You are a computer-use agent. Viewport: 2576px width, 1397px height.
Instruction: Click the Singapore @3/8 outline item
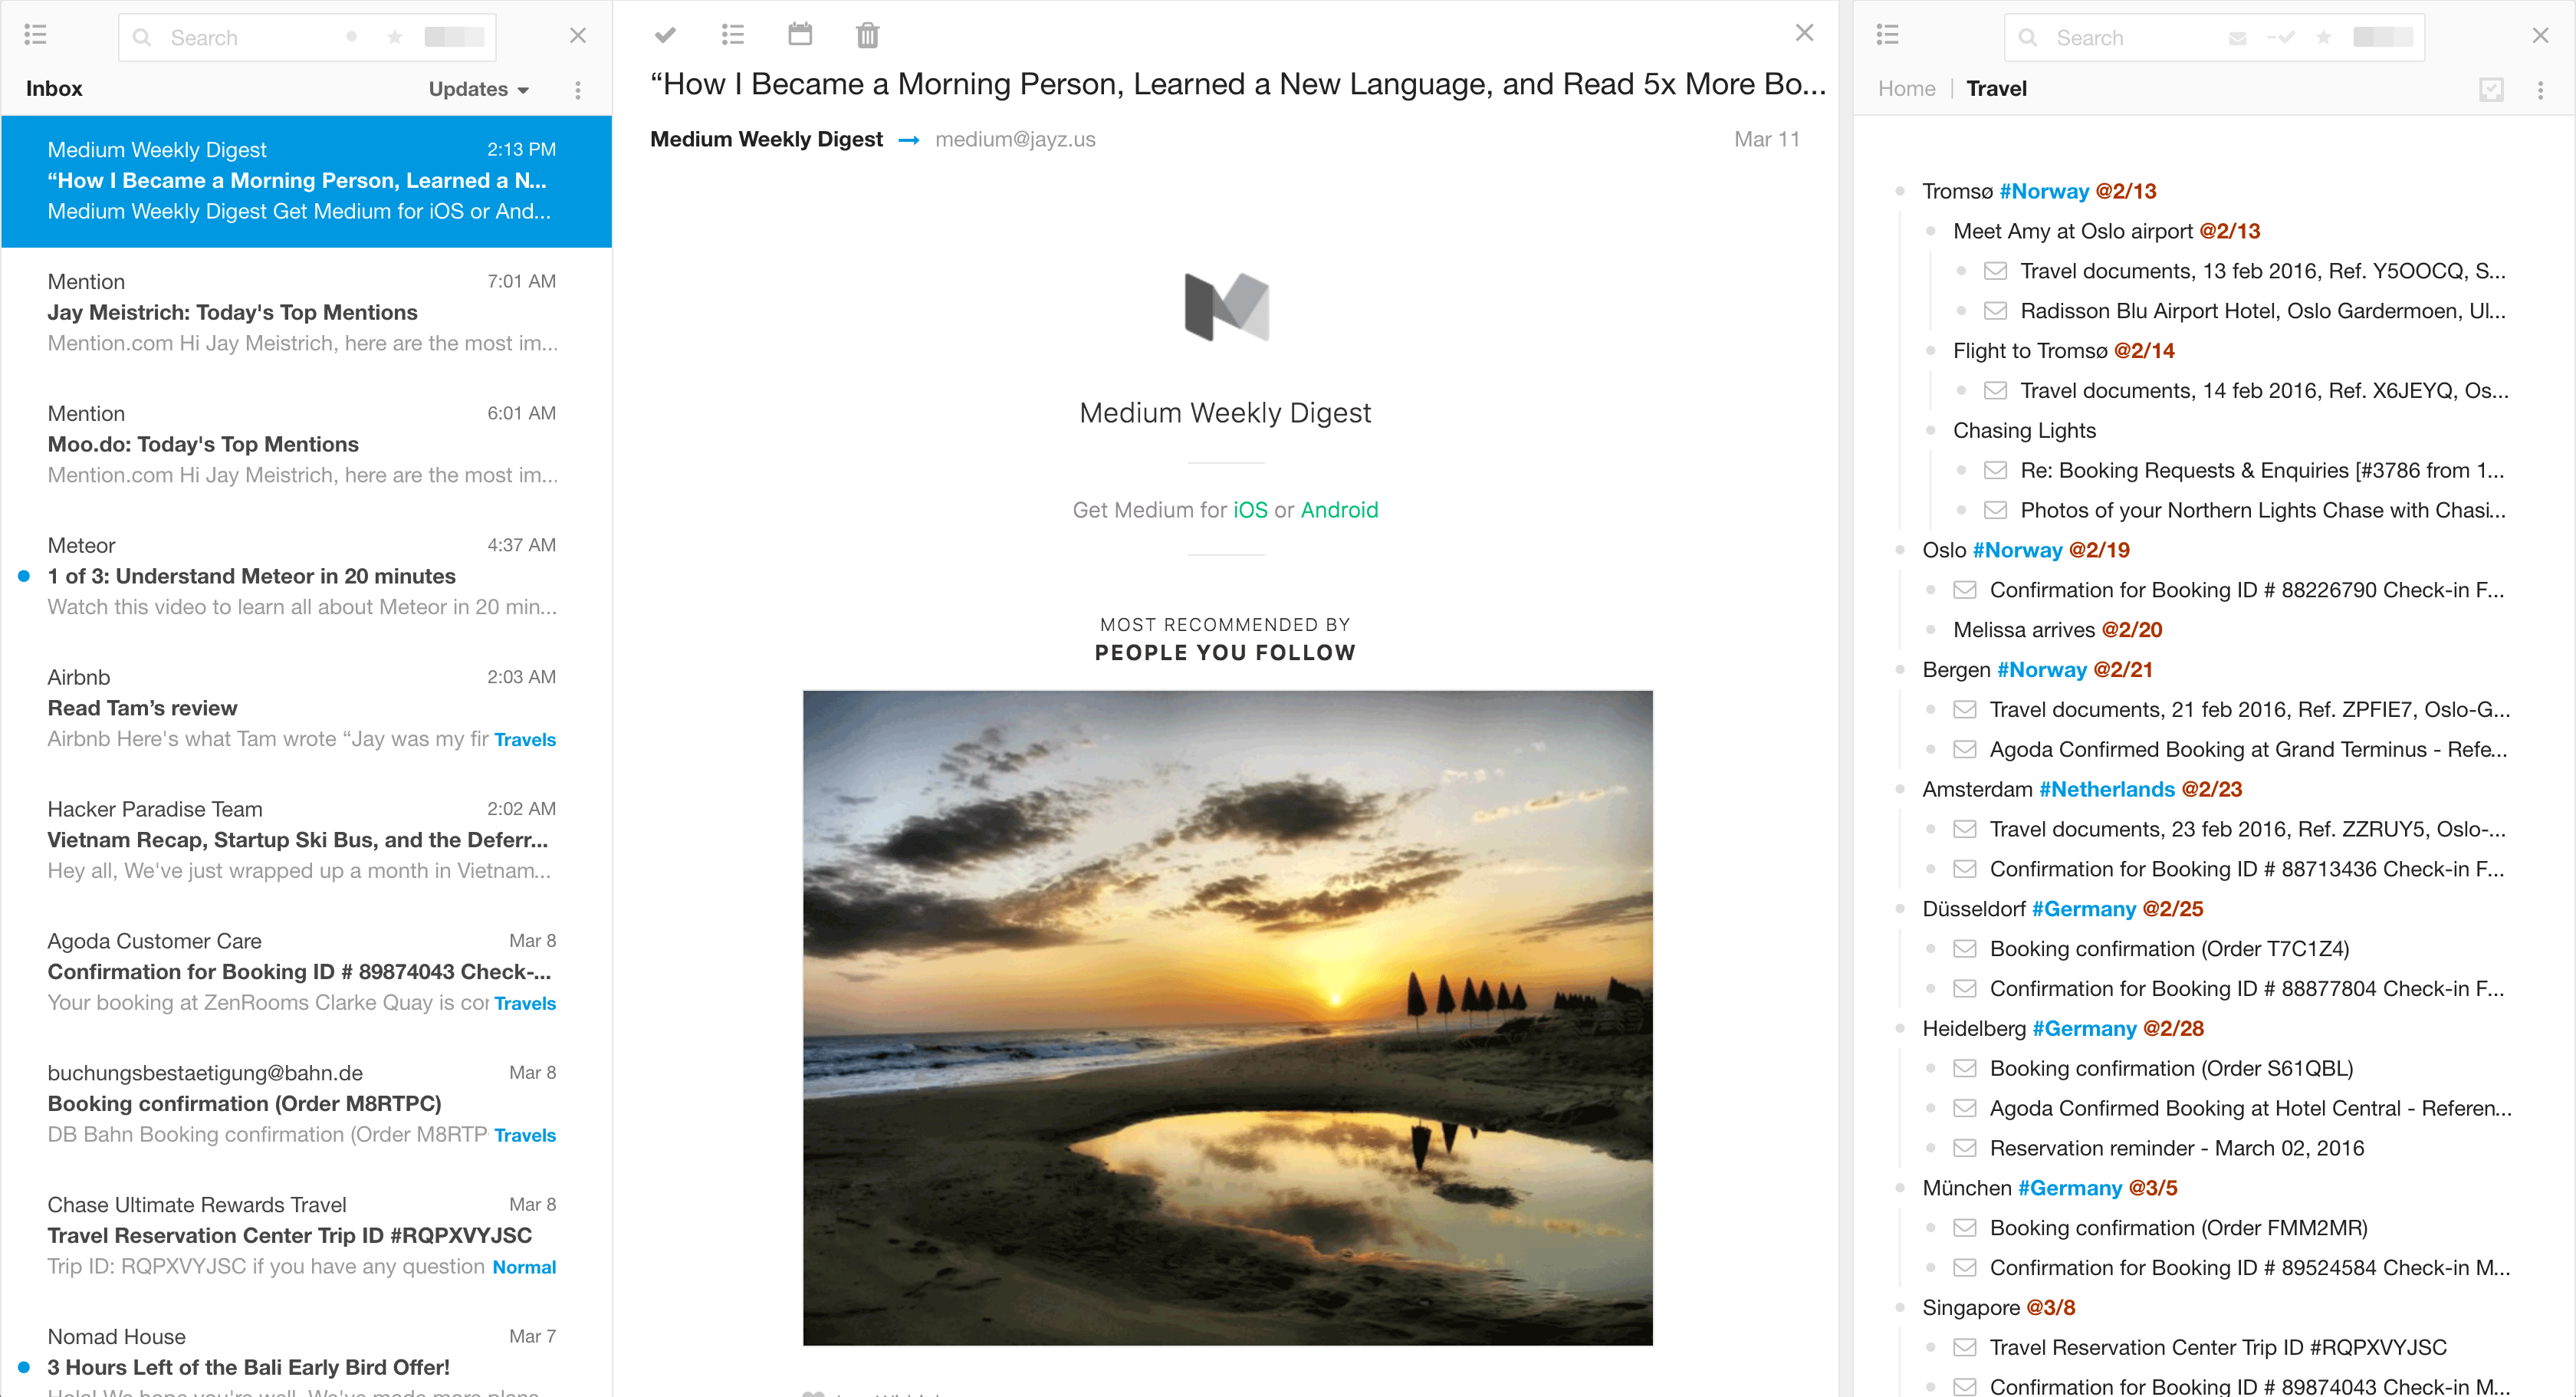[1998, 1308]
